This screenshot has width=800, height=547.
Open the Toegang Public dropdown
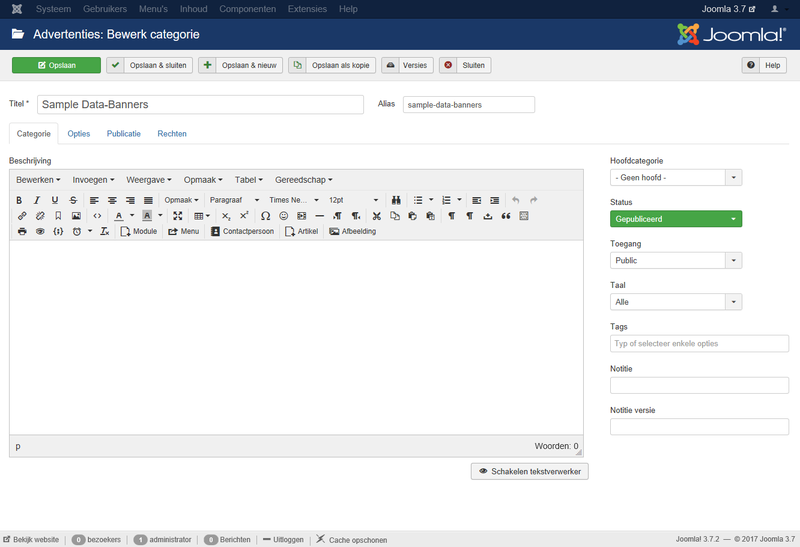click(676, 260)
